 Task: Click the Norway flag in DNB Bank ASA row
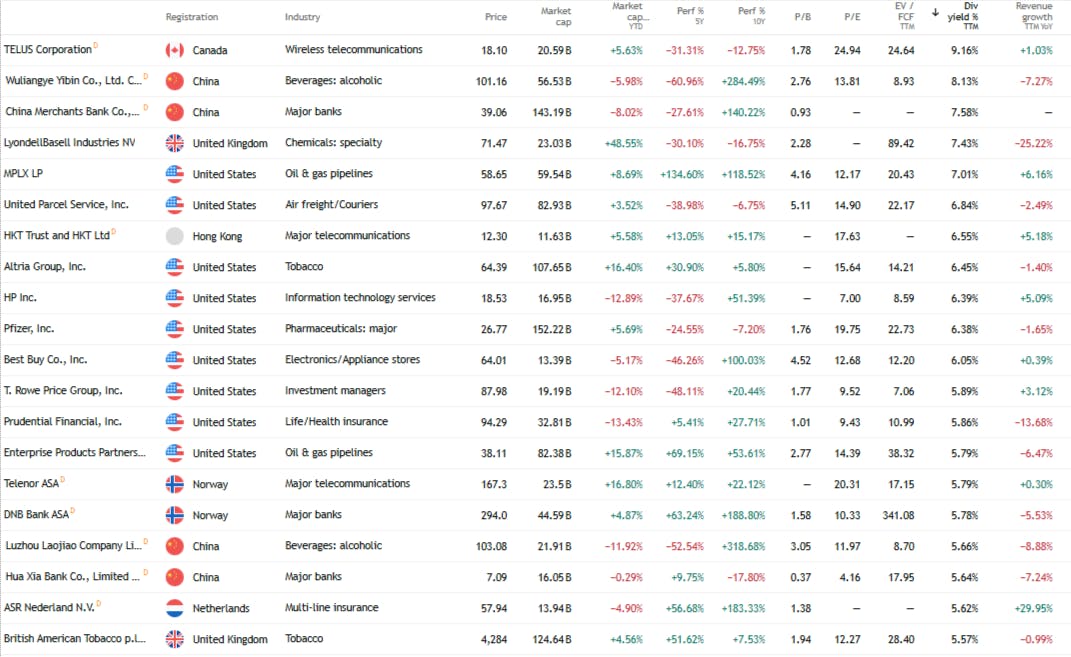click(175, 515)
